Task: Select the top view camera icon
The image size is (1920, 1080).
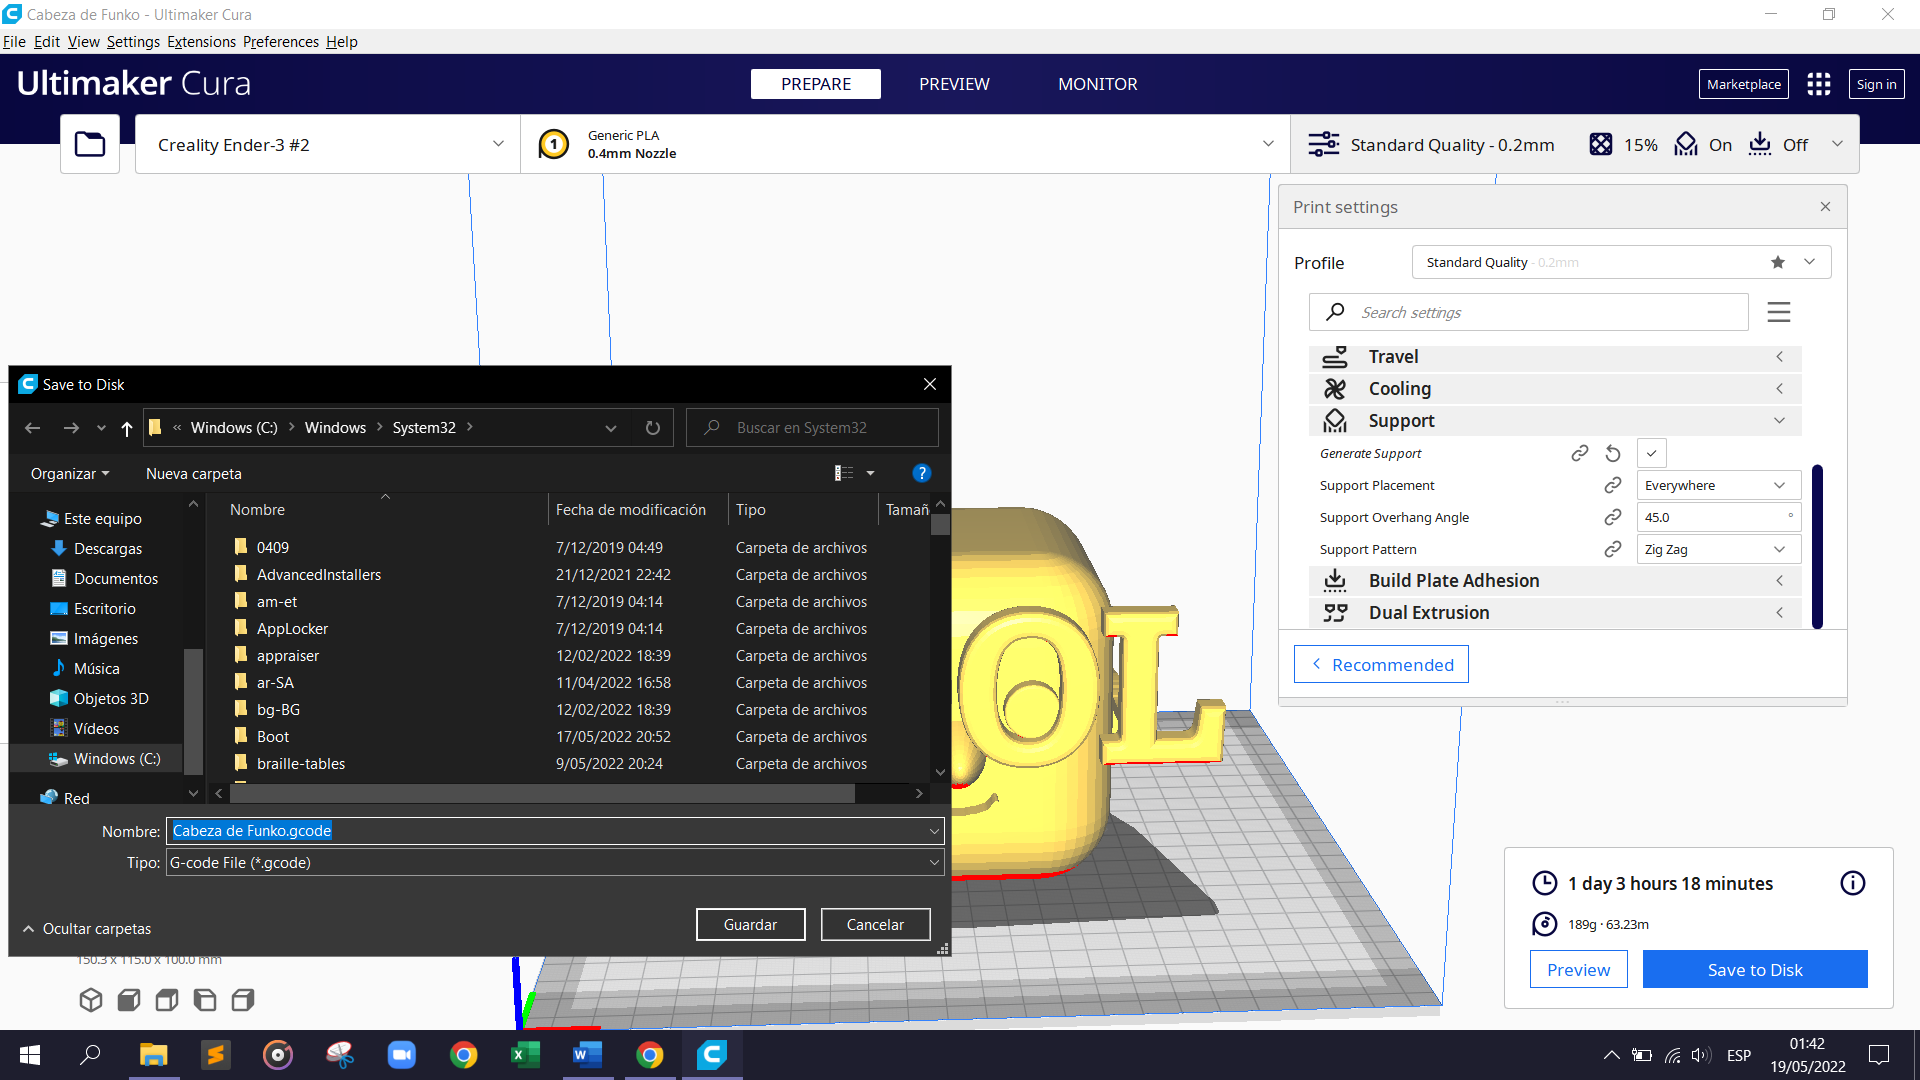Action: click(x=167, y=1000)
